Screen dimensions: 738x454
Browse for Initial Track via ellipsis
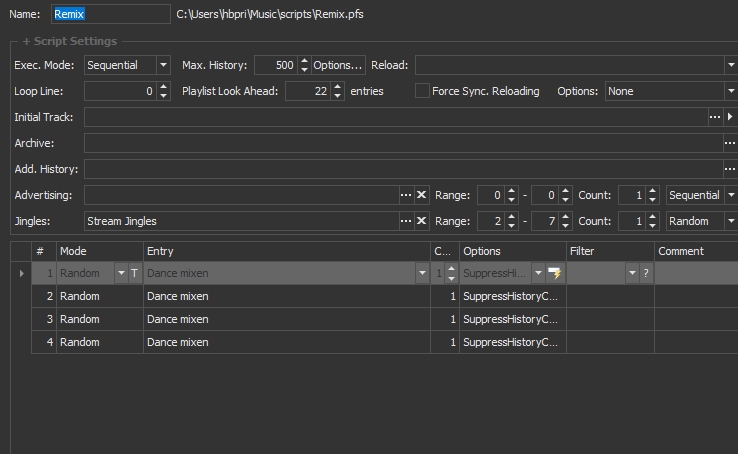(x=714, y=117)
